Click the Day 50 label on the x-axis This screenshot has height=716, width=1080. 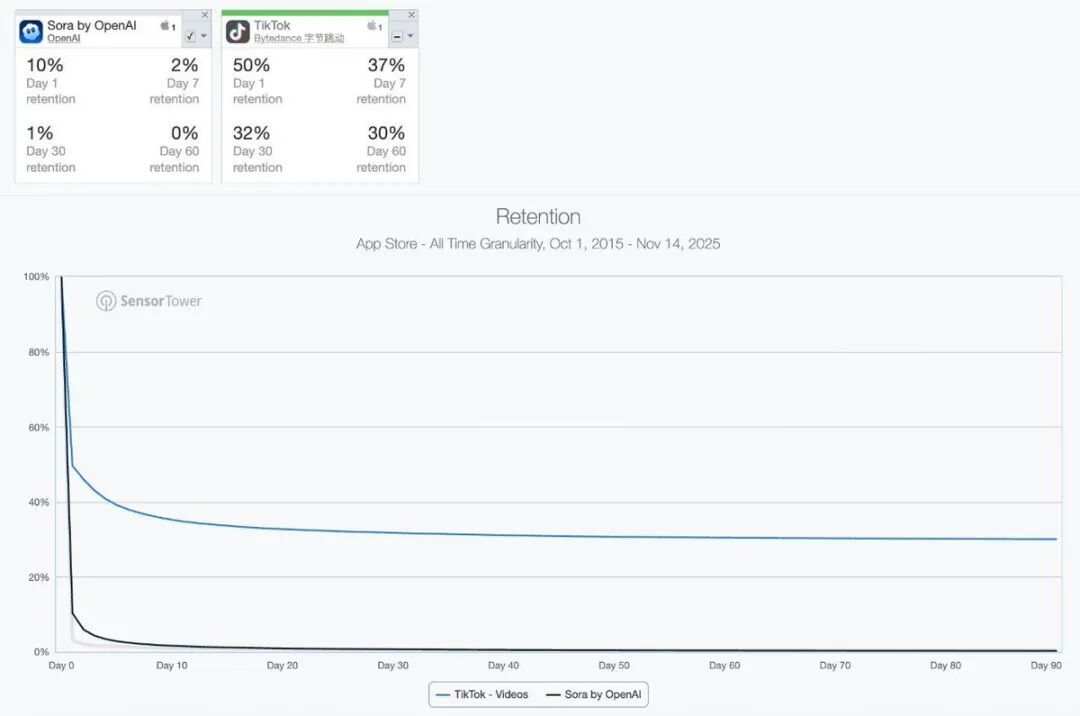613,664
